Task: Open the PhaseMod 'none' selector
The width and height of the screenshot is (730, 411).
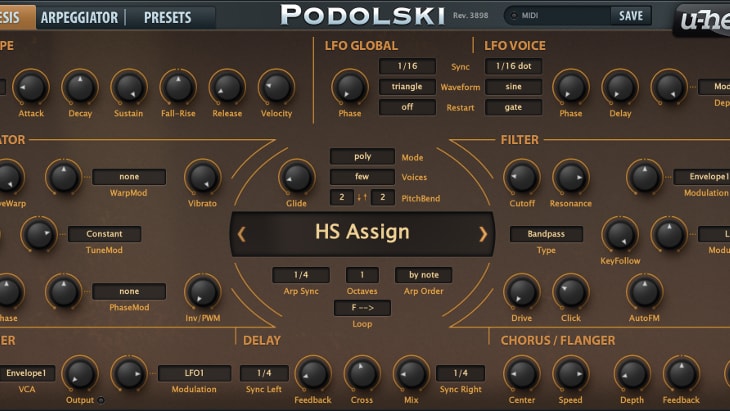Action: click(x=129, y=291)
